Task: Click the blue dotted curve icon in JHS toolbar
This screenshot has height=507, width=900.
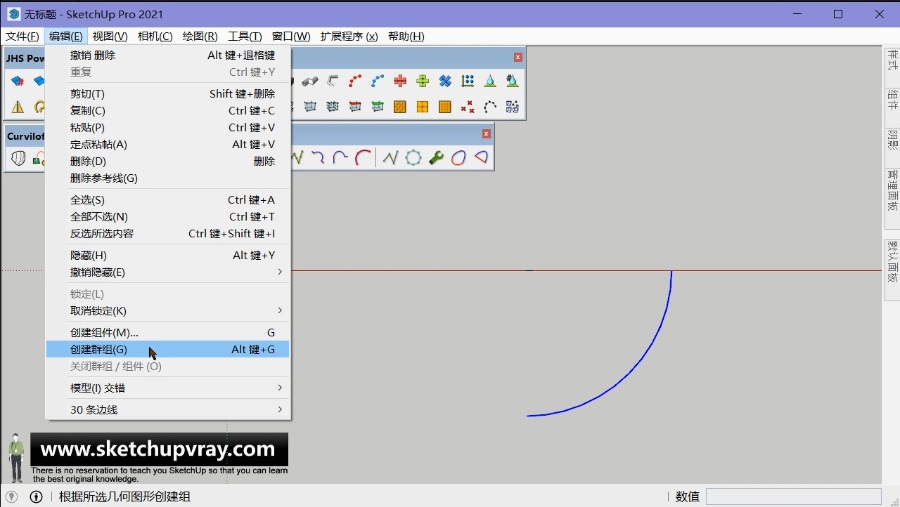Action: tap(377, 81)
